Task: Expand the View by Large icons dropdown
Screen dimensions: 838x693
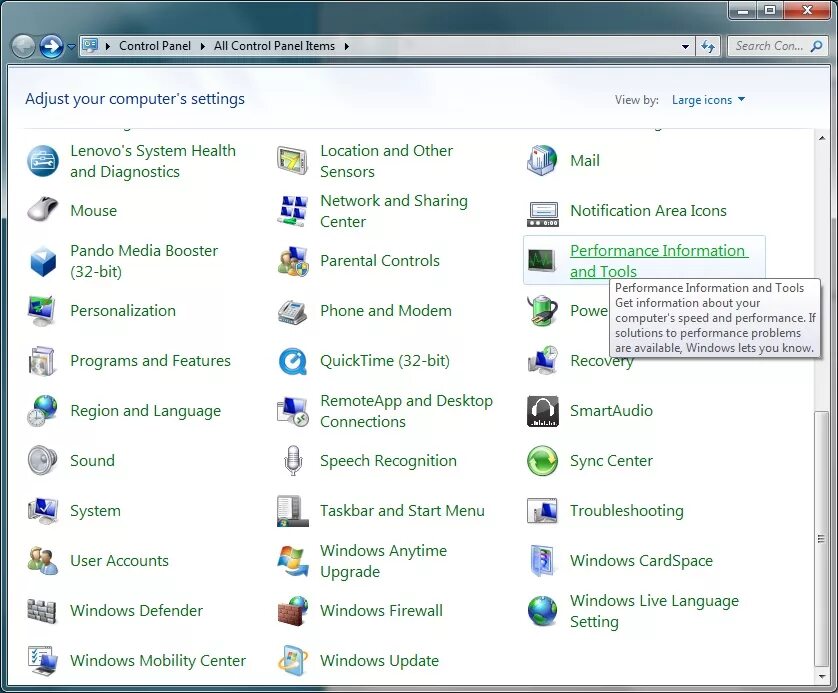Action: 709,100
